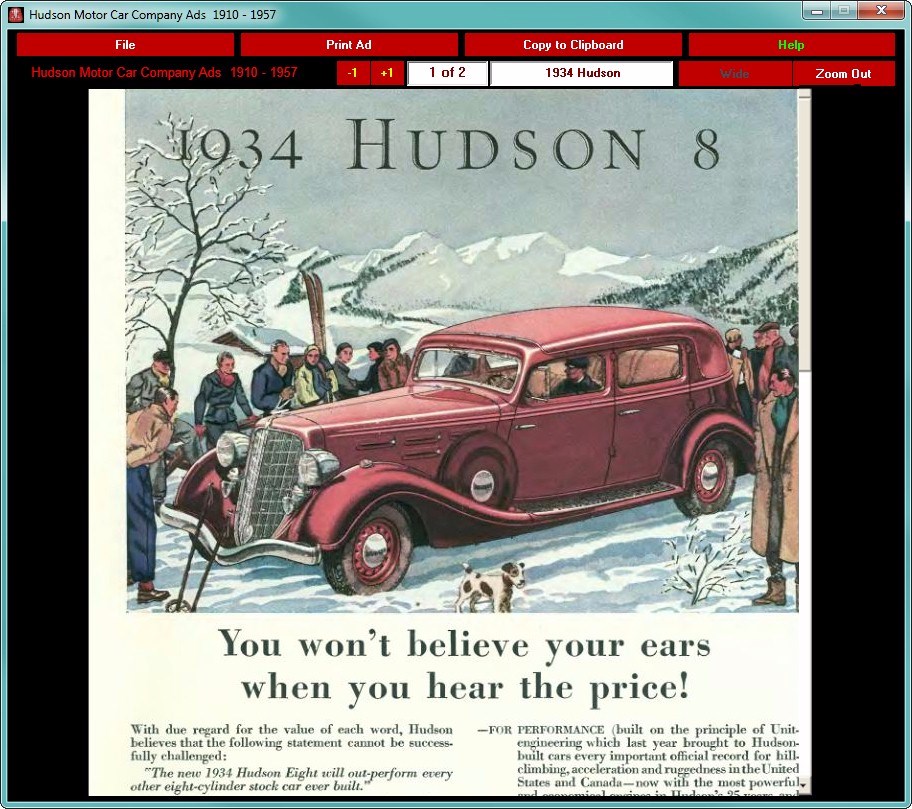
Task: Click the Zoom Out button
Action: pyautogui.click(x=843, y=74)
